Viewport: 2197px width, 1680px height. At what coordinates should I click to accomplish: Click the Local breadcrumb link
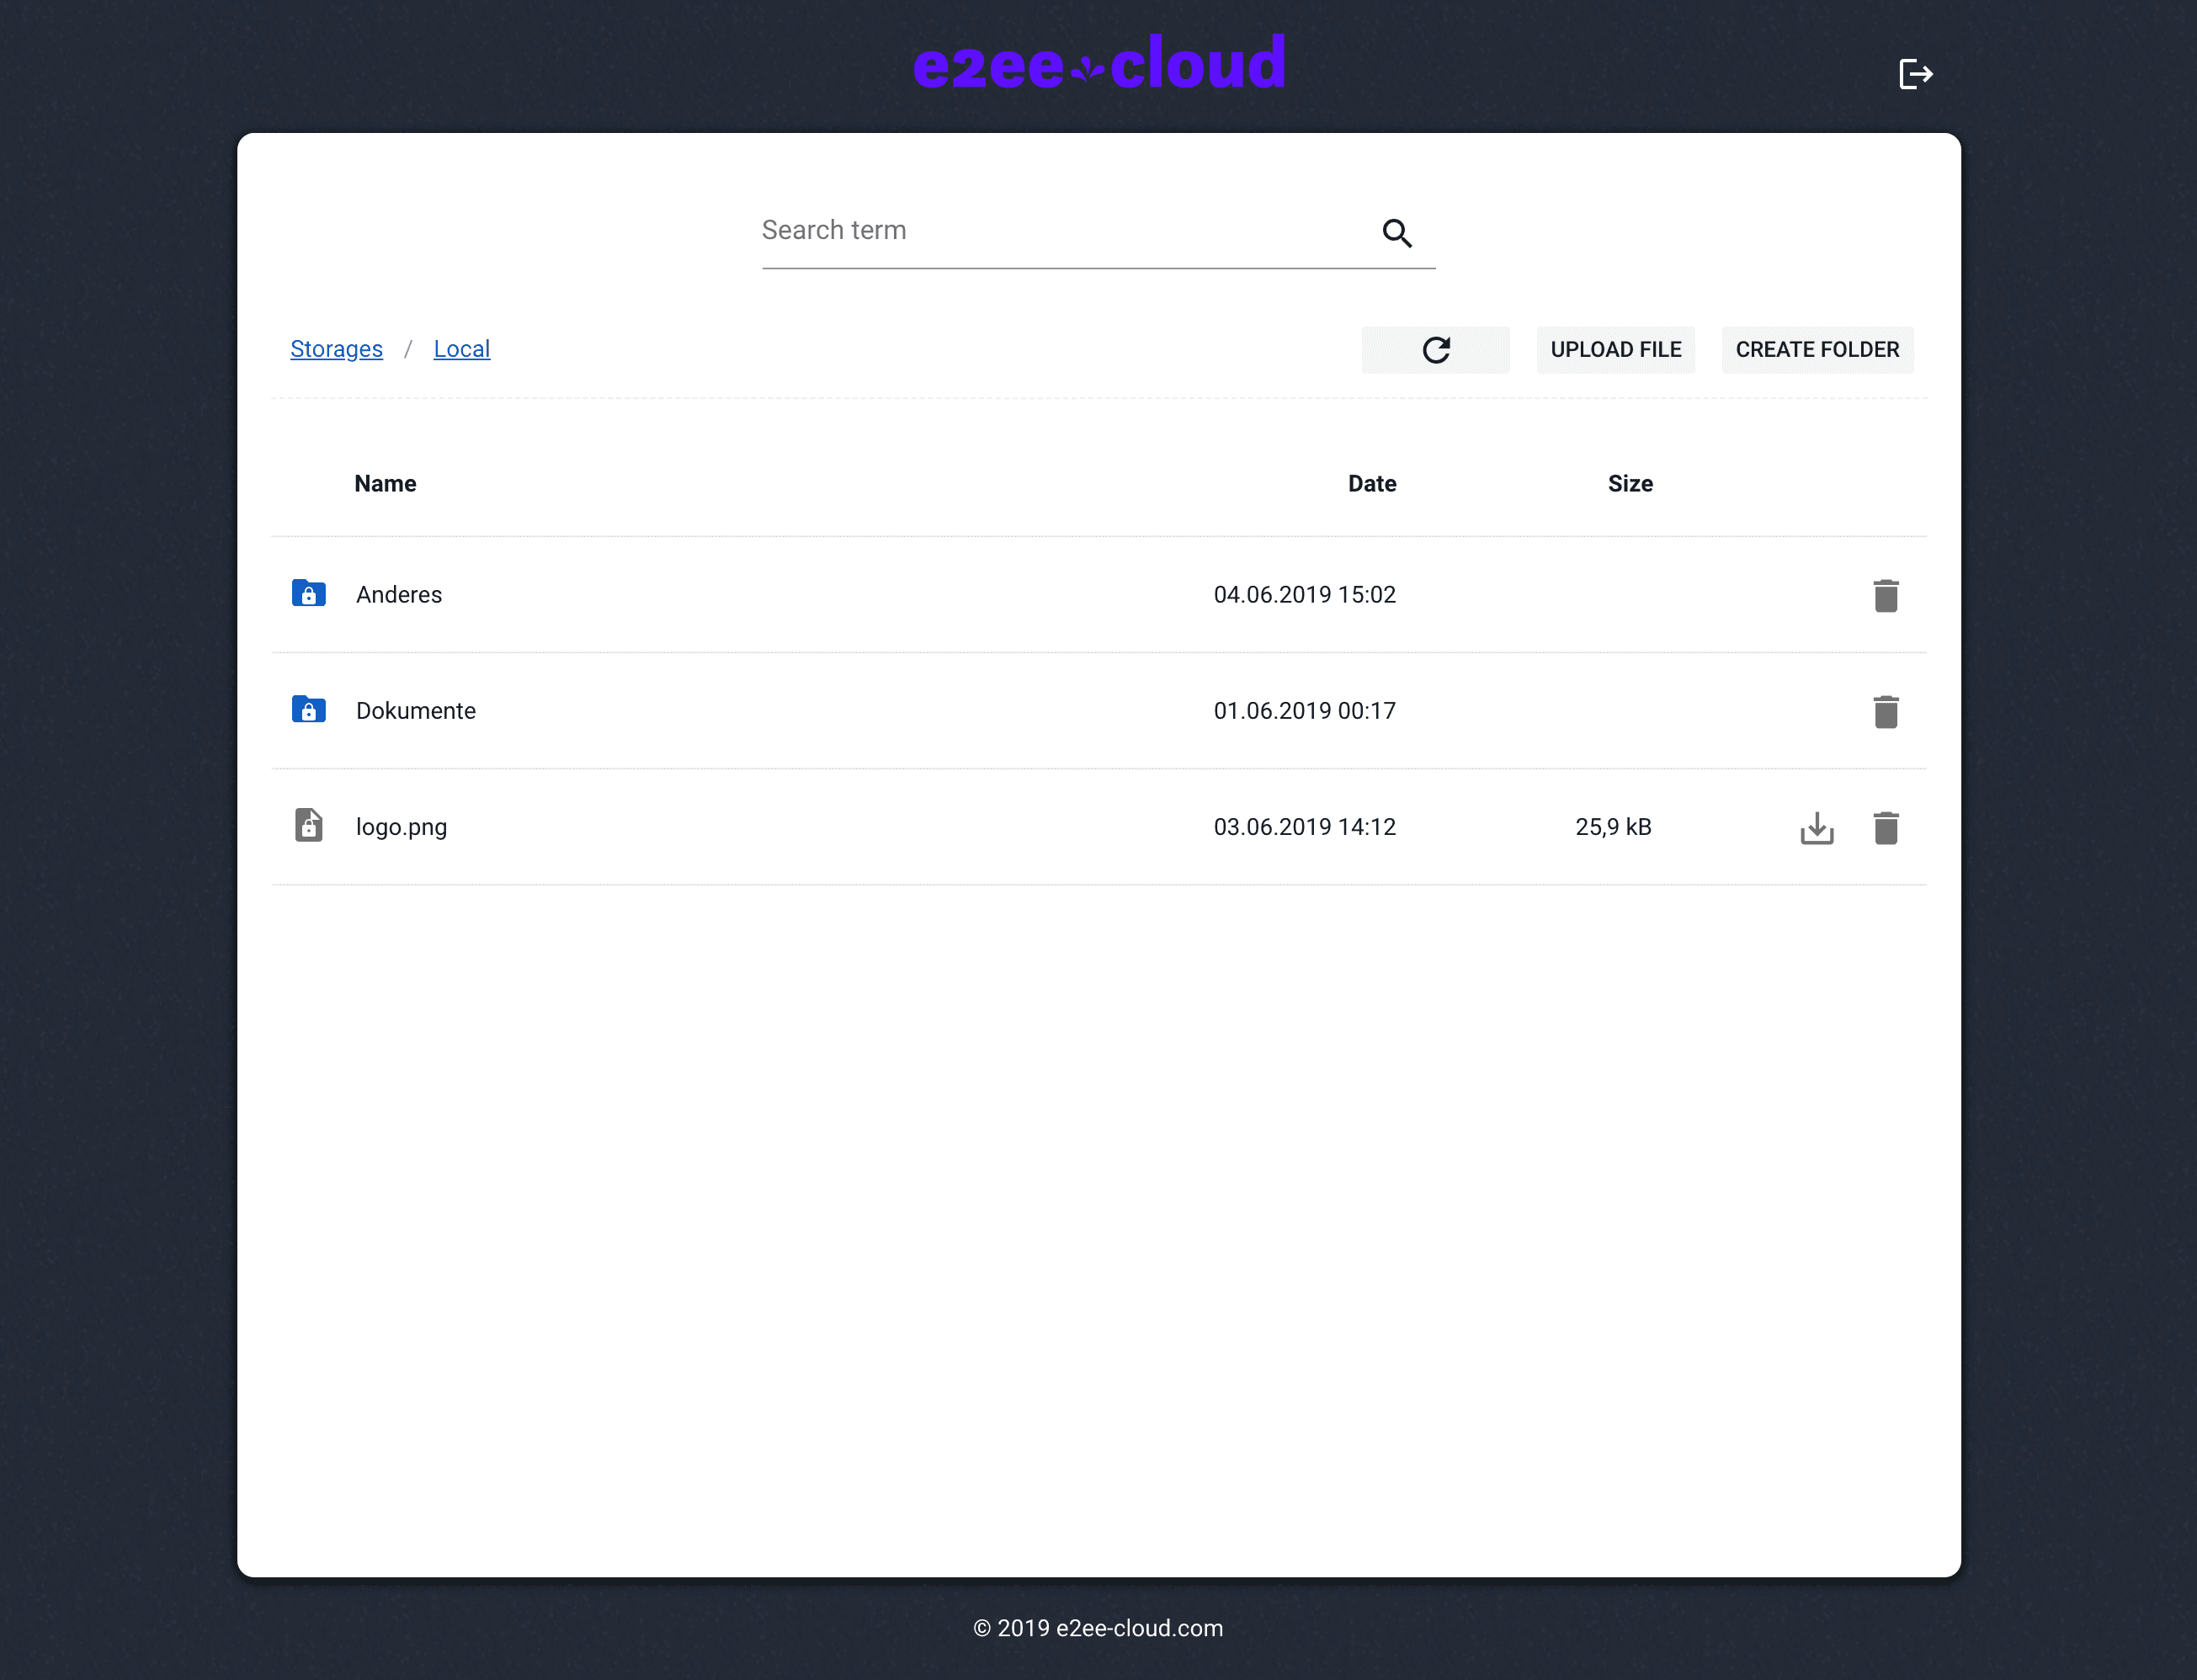click(462, 348)
